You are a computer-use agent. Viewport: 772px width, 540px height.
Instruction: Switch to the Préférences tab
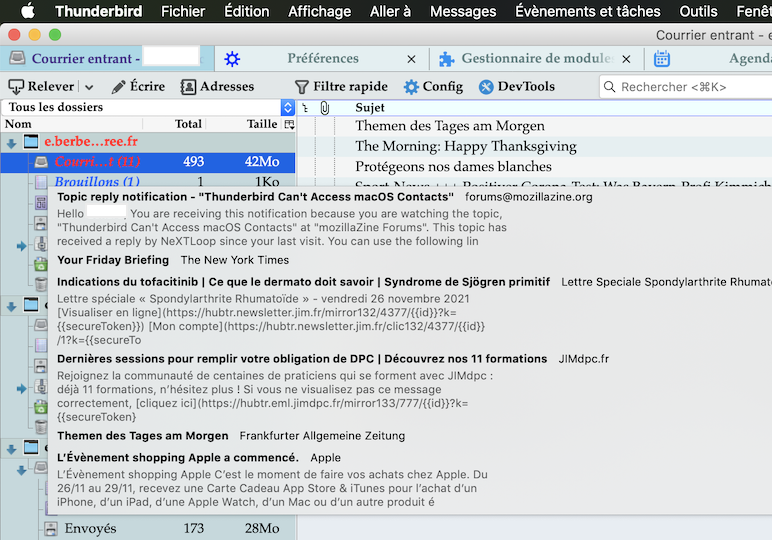322,59
